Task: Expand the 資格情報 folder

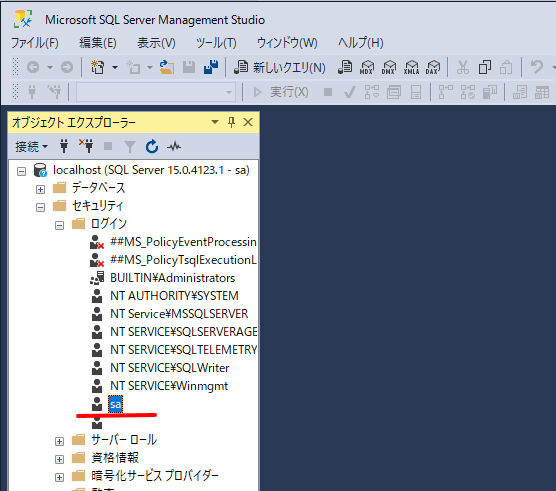Action: 60,459
